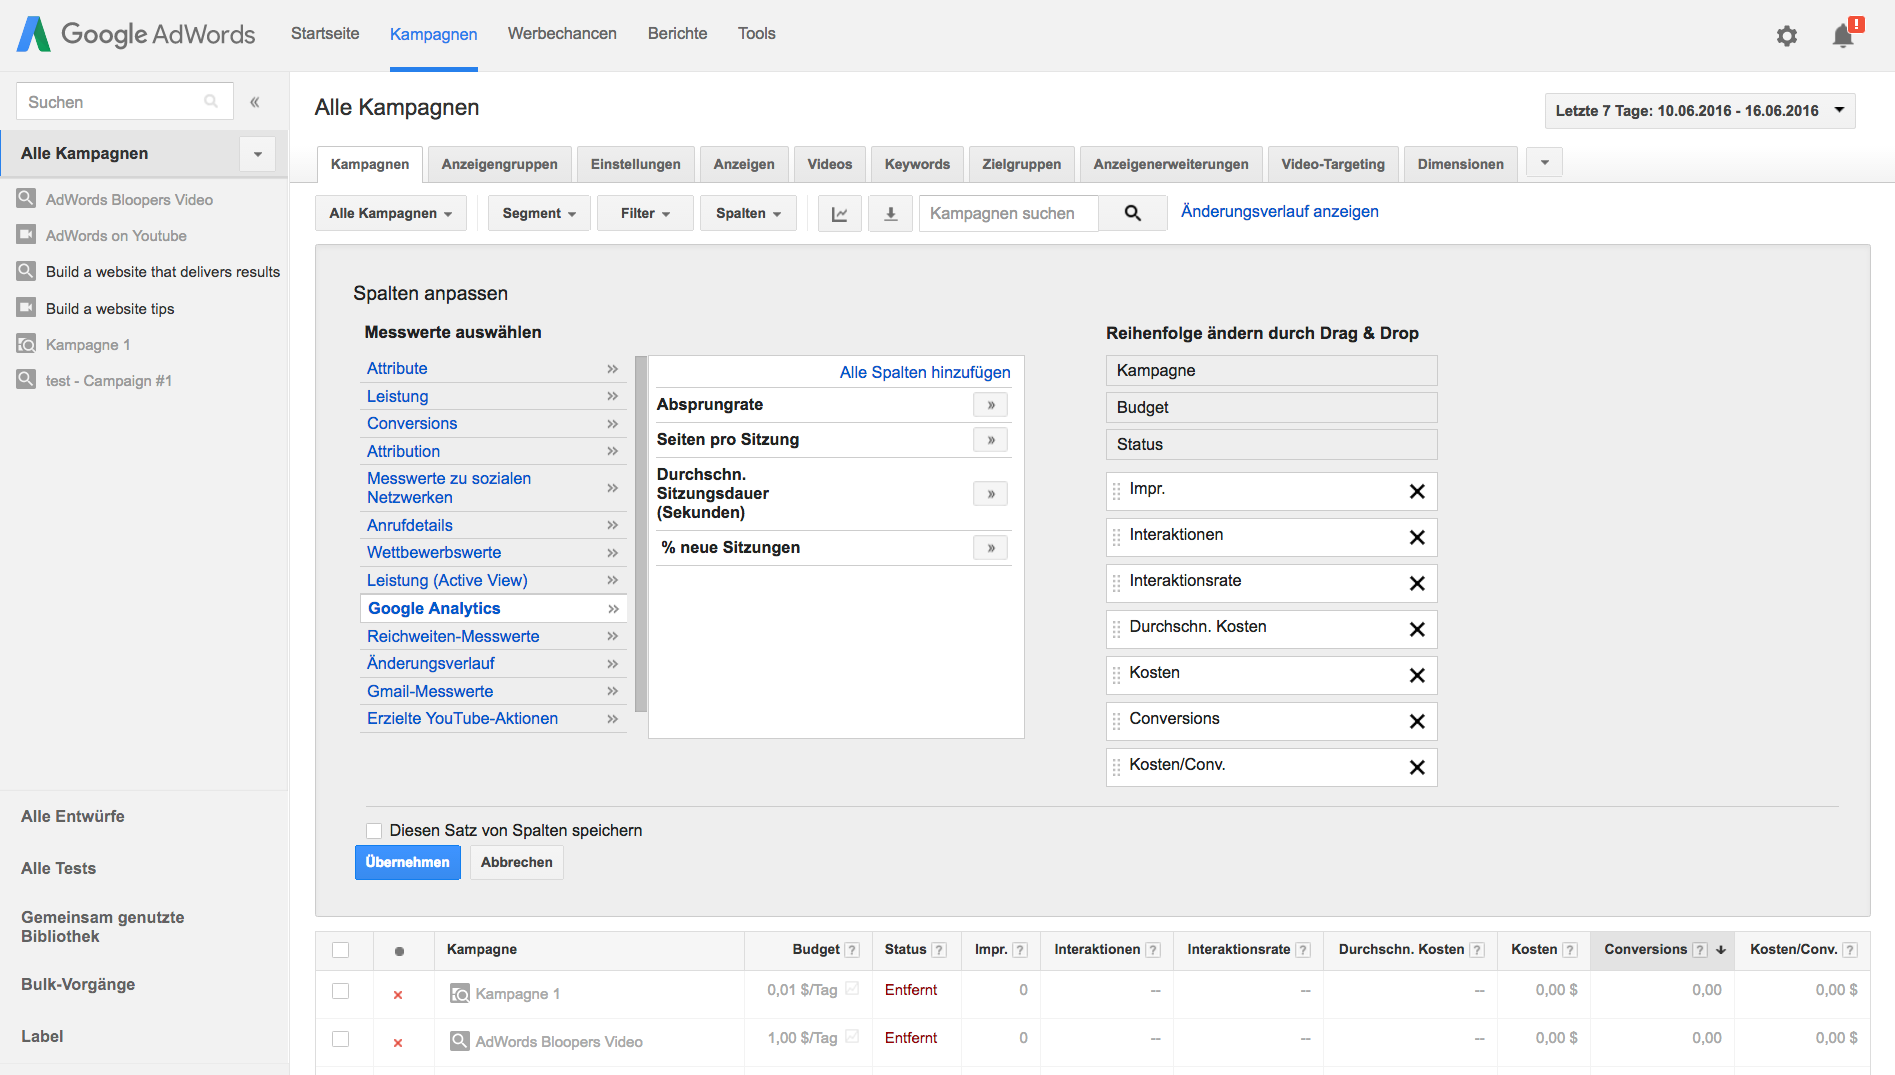Switch to the Anzeigengruppen tab
The width and height of the screenshot is (1895, 1075).
tap(499, 164)
